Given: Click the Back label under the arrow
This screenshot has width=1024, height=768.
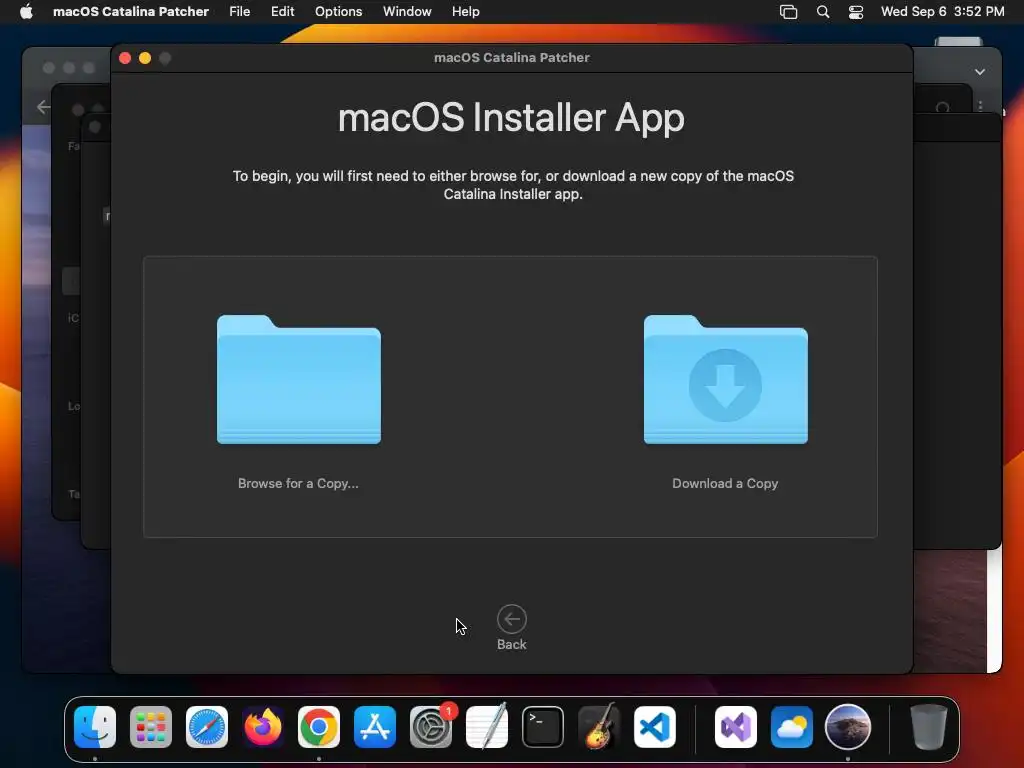Looking at the screenshot, I should point(511,645).
